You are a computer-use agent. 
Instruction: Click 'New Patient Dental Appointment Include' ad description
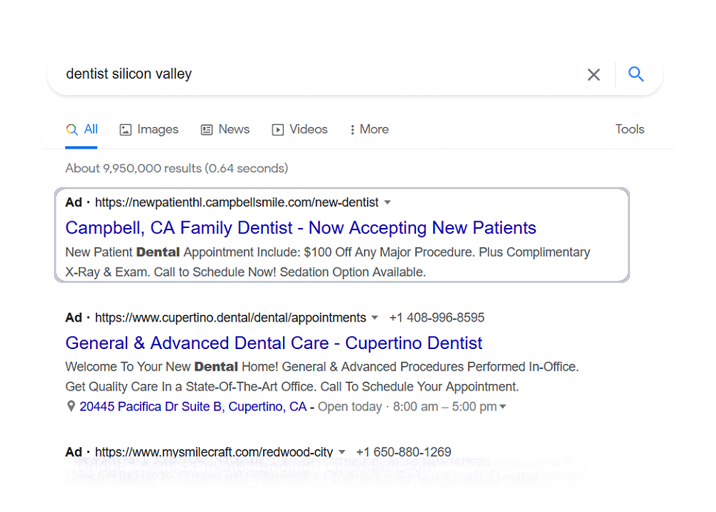pyautogui.click(x=327, y=262)
